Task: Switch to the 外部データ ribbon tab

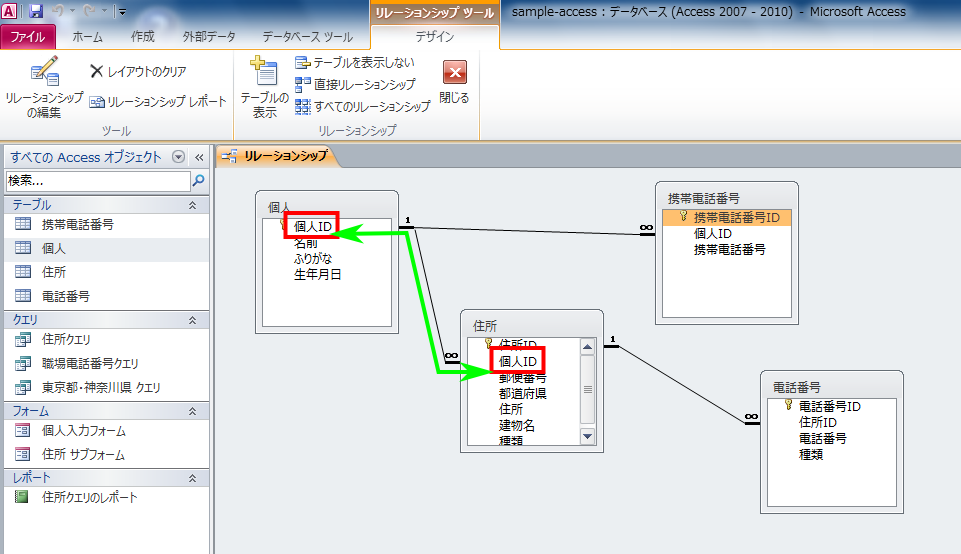Action: pyautogui.click(x=209, y=37)
